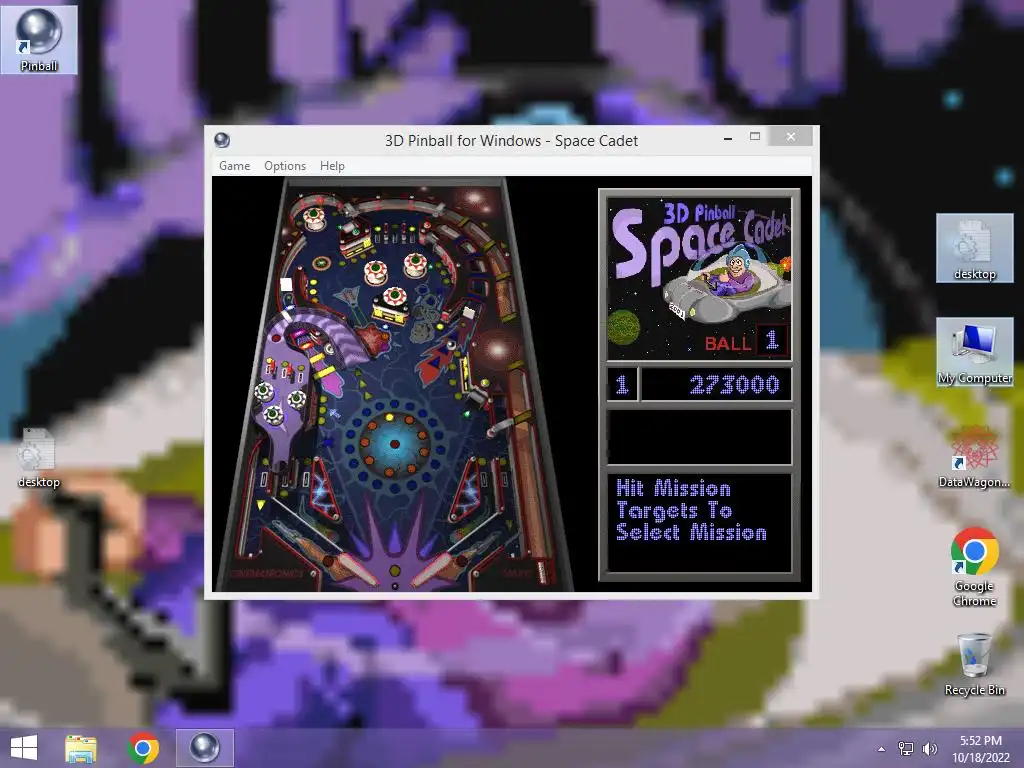Click the 273000 score display
Screen dimensions: 1024x768
pyautogui.click(x=716, y=385)
